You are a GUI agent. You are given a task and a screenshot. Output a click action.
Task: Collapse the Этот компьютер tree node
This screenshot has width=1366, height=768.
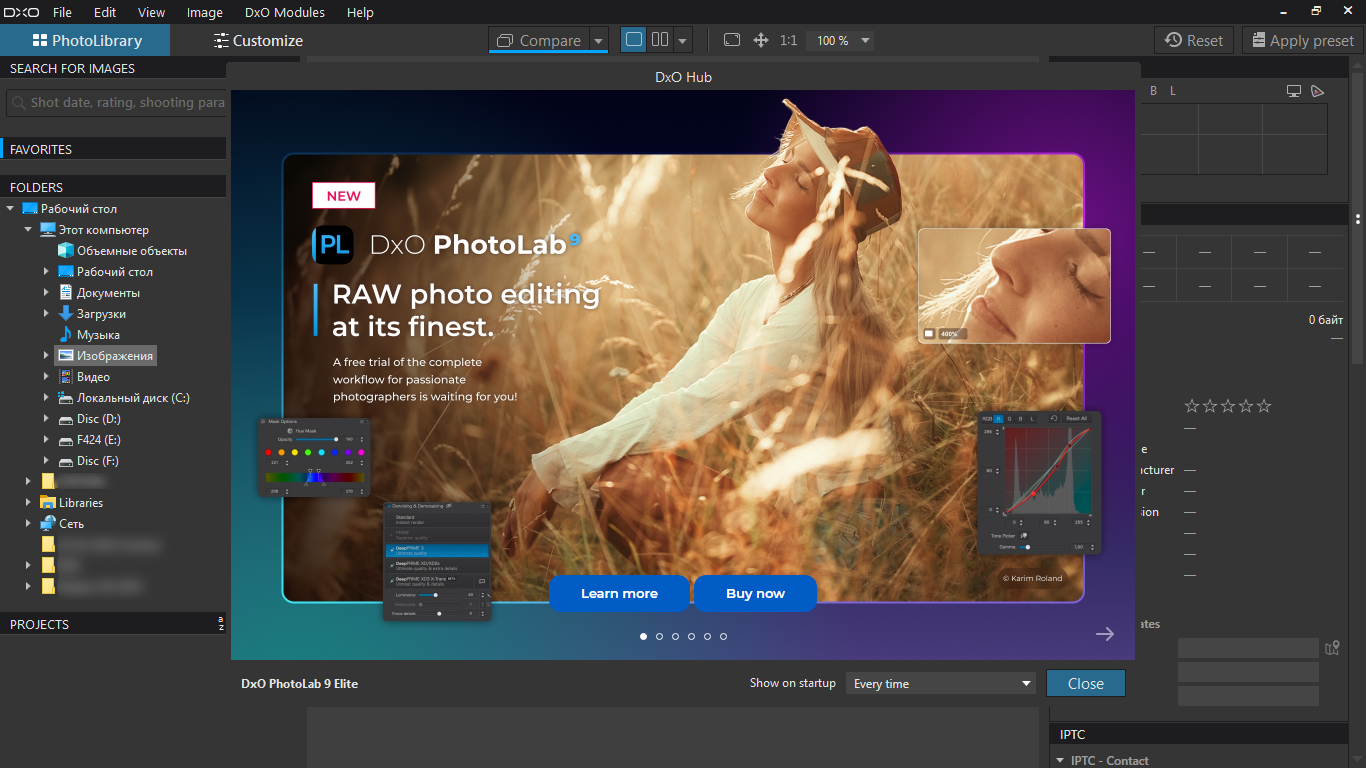click(x=28, y=229)
